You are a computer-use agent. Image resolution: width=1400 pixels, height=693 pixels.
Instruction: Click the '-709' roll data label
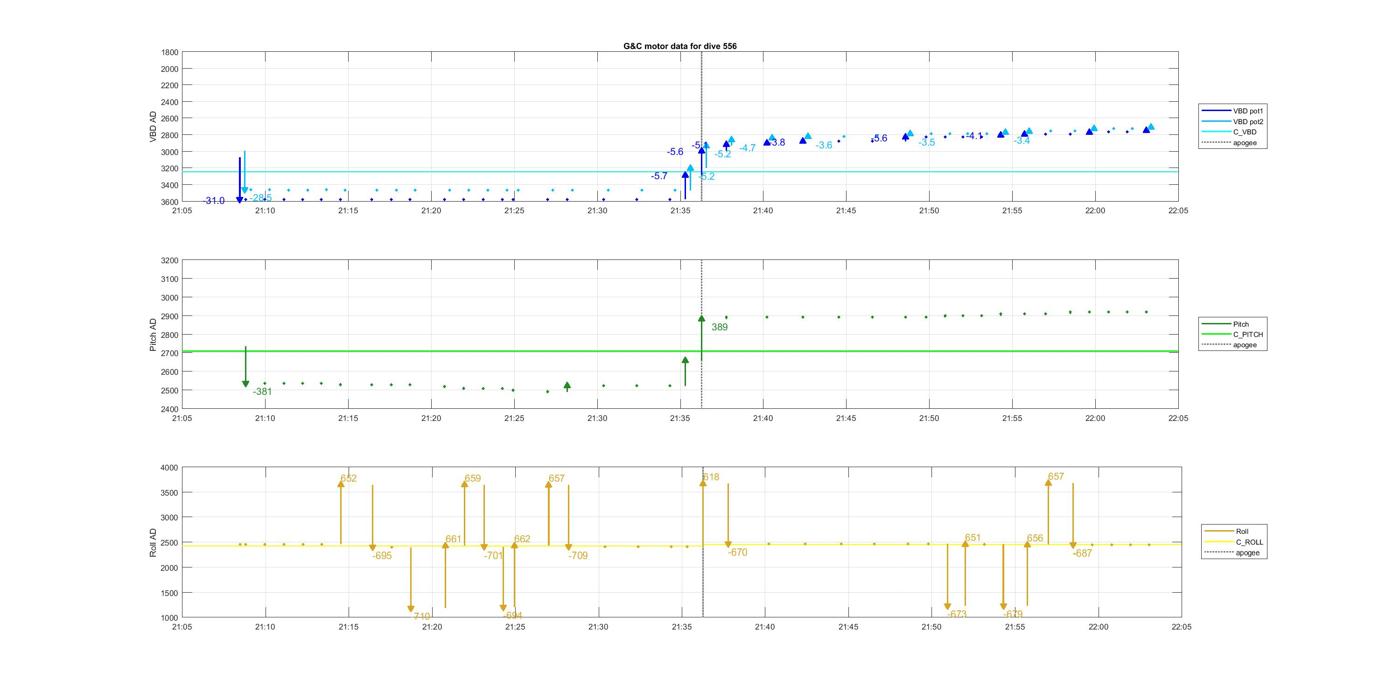[578, 555]
